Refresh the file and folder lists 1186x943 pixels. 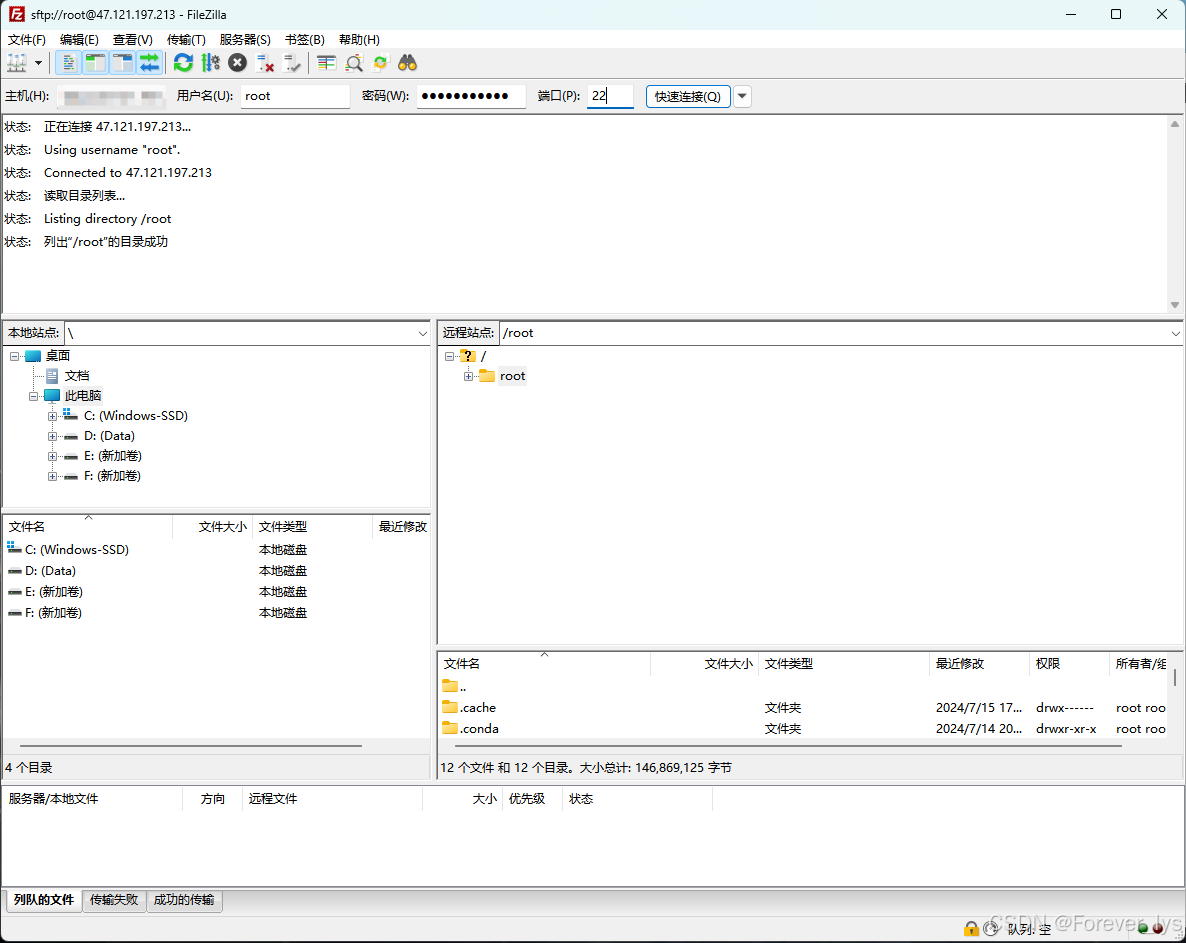tap(183, 63)
